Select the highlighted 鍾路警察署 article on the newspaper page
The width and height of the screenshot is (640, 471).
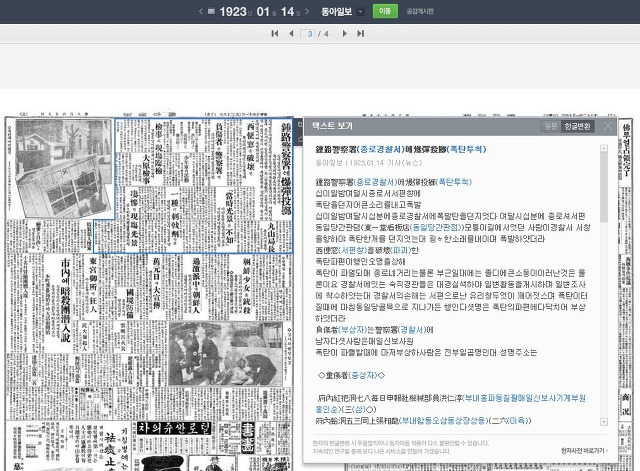pyautogui.click(x=204, y=186)
